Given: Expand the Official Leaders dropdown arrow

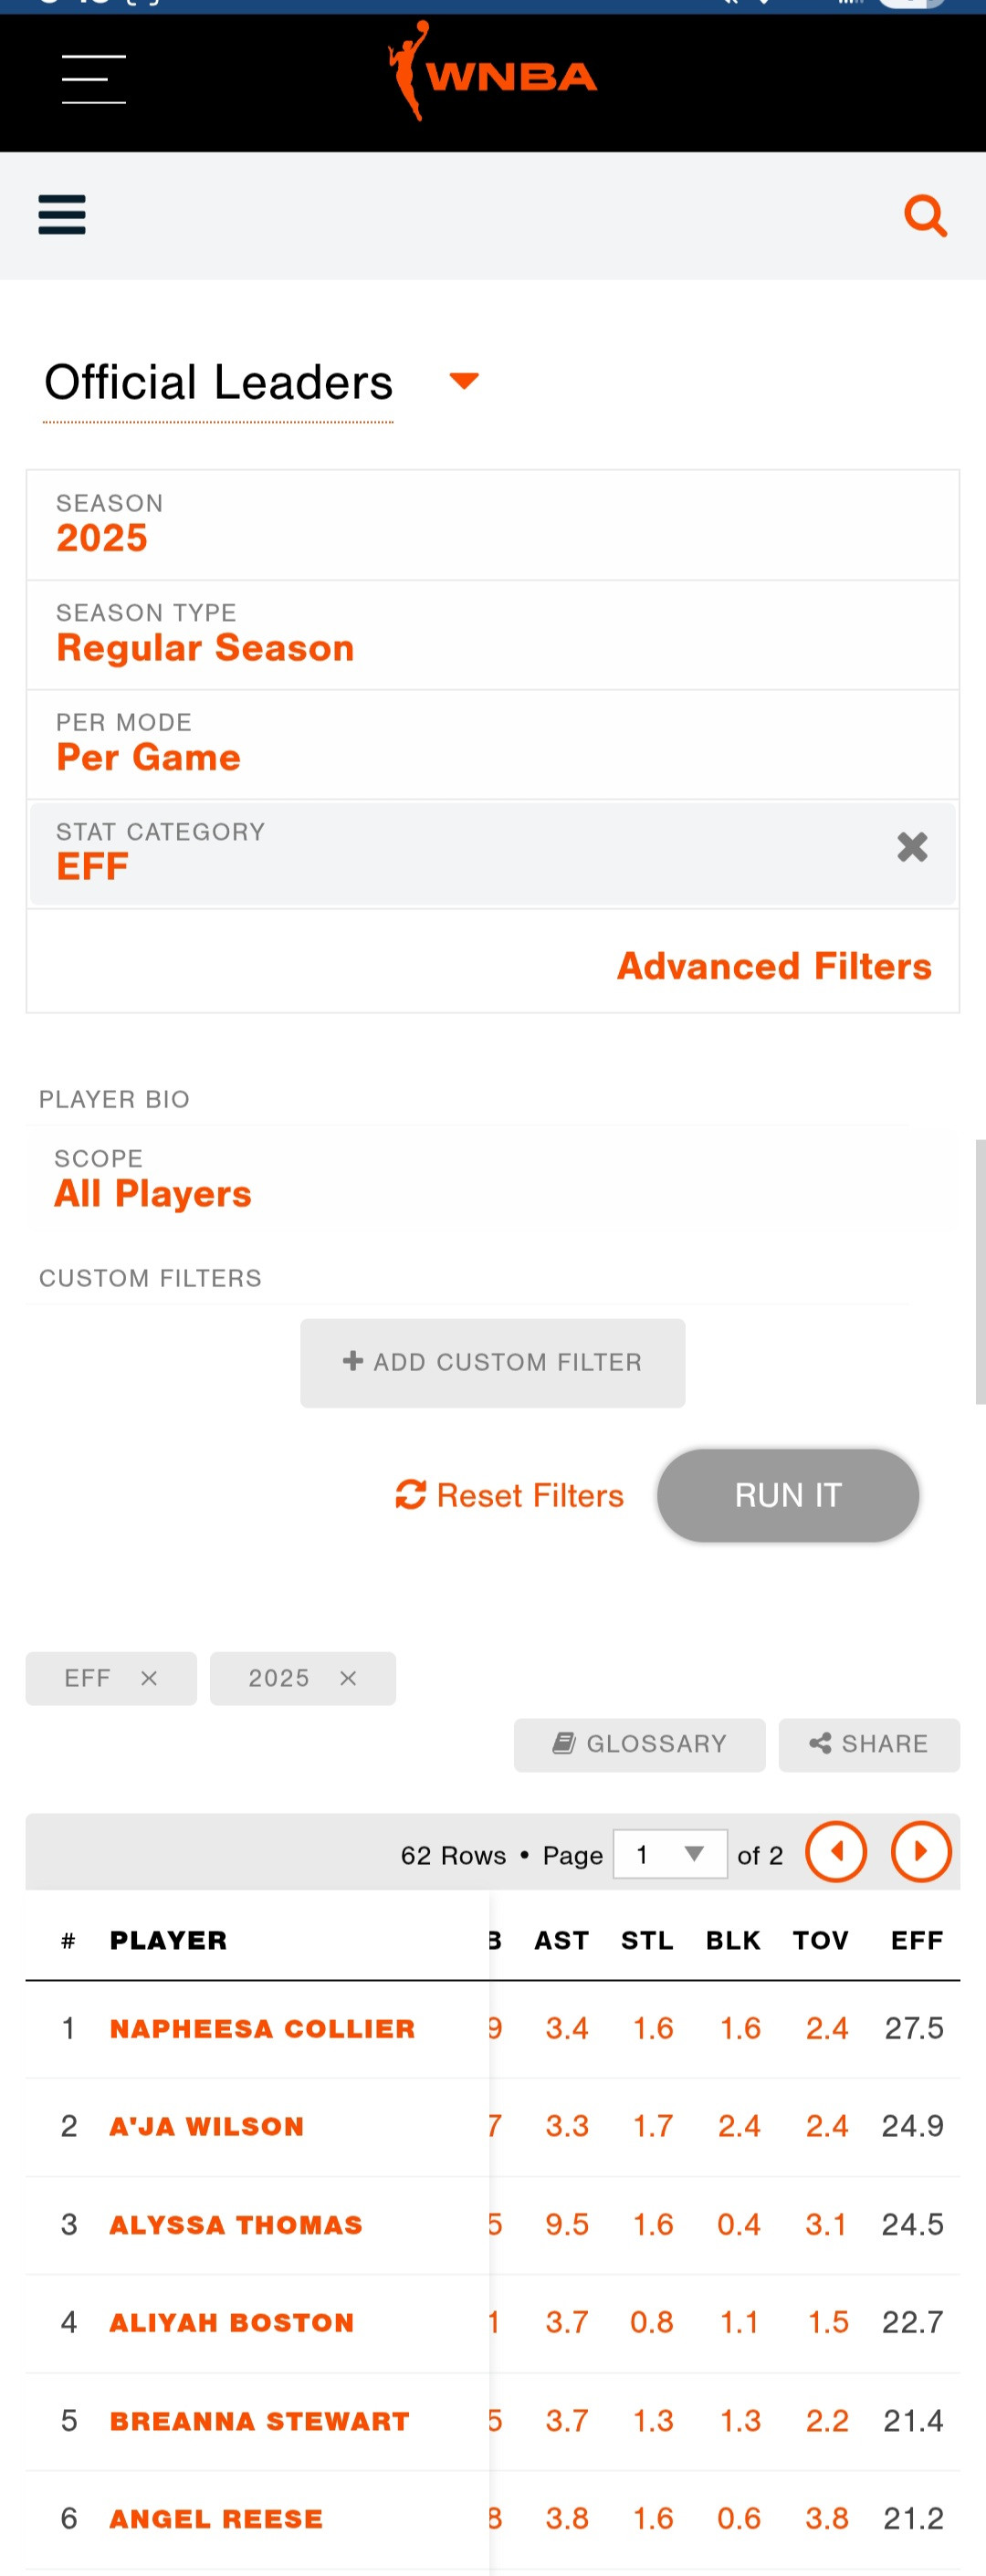Looking at the screenshot, I should [464, 381].
